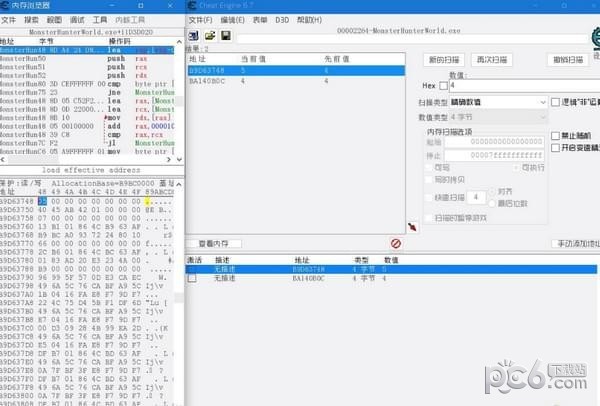Toggle the 快速扫描 checkbox
This screenshot has width=600, height=406.
pyautogui.click(x=429, y=197)
